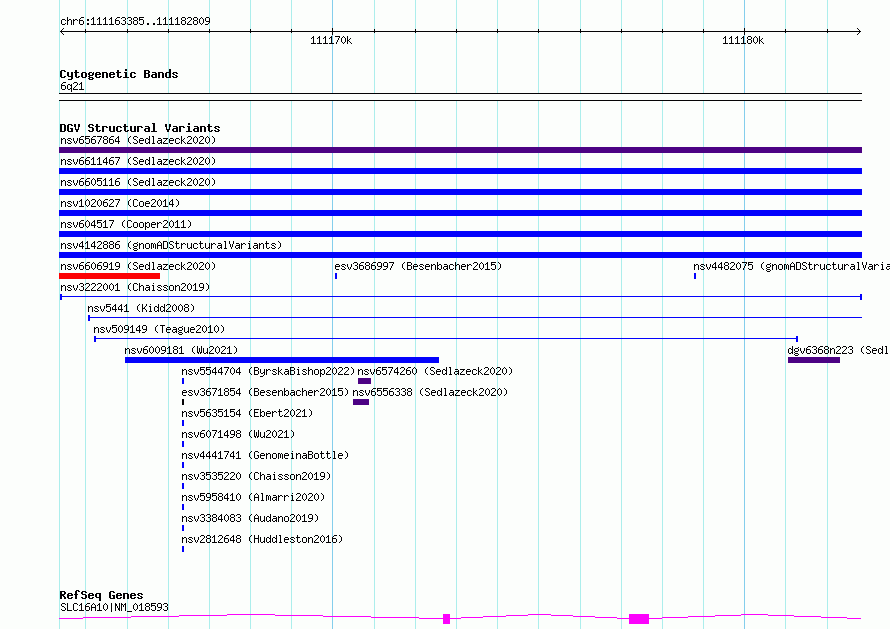This screenshot has width=890, height=629.
Task: Open the nsv1020627 (Coe2014) variant
Action: 120,203
